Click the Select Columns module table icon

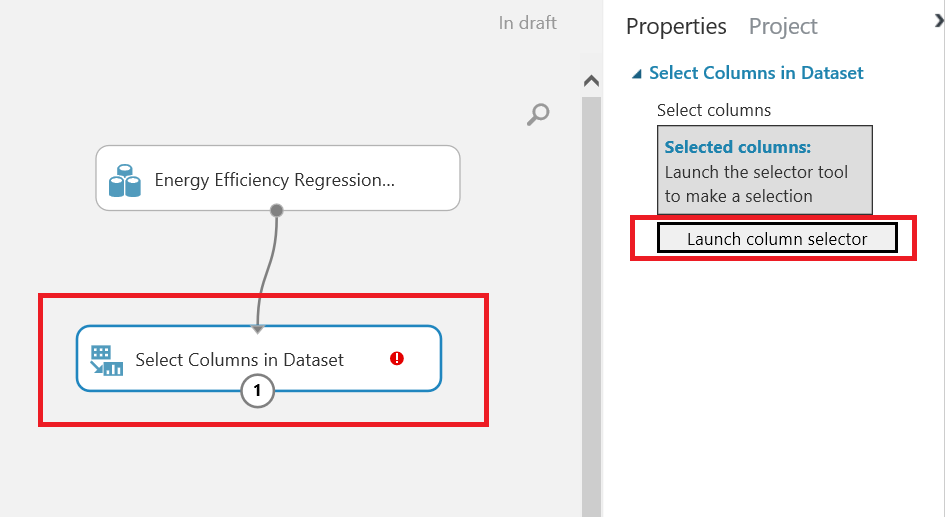tap(106, 360)
